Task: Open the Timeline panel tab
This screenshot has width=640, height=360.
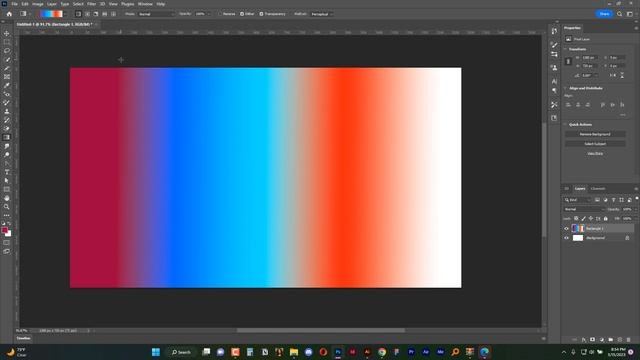Action: pos(23,338)
